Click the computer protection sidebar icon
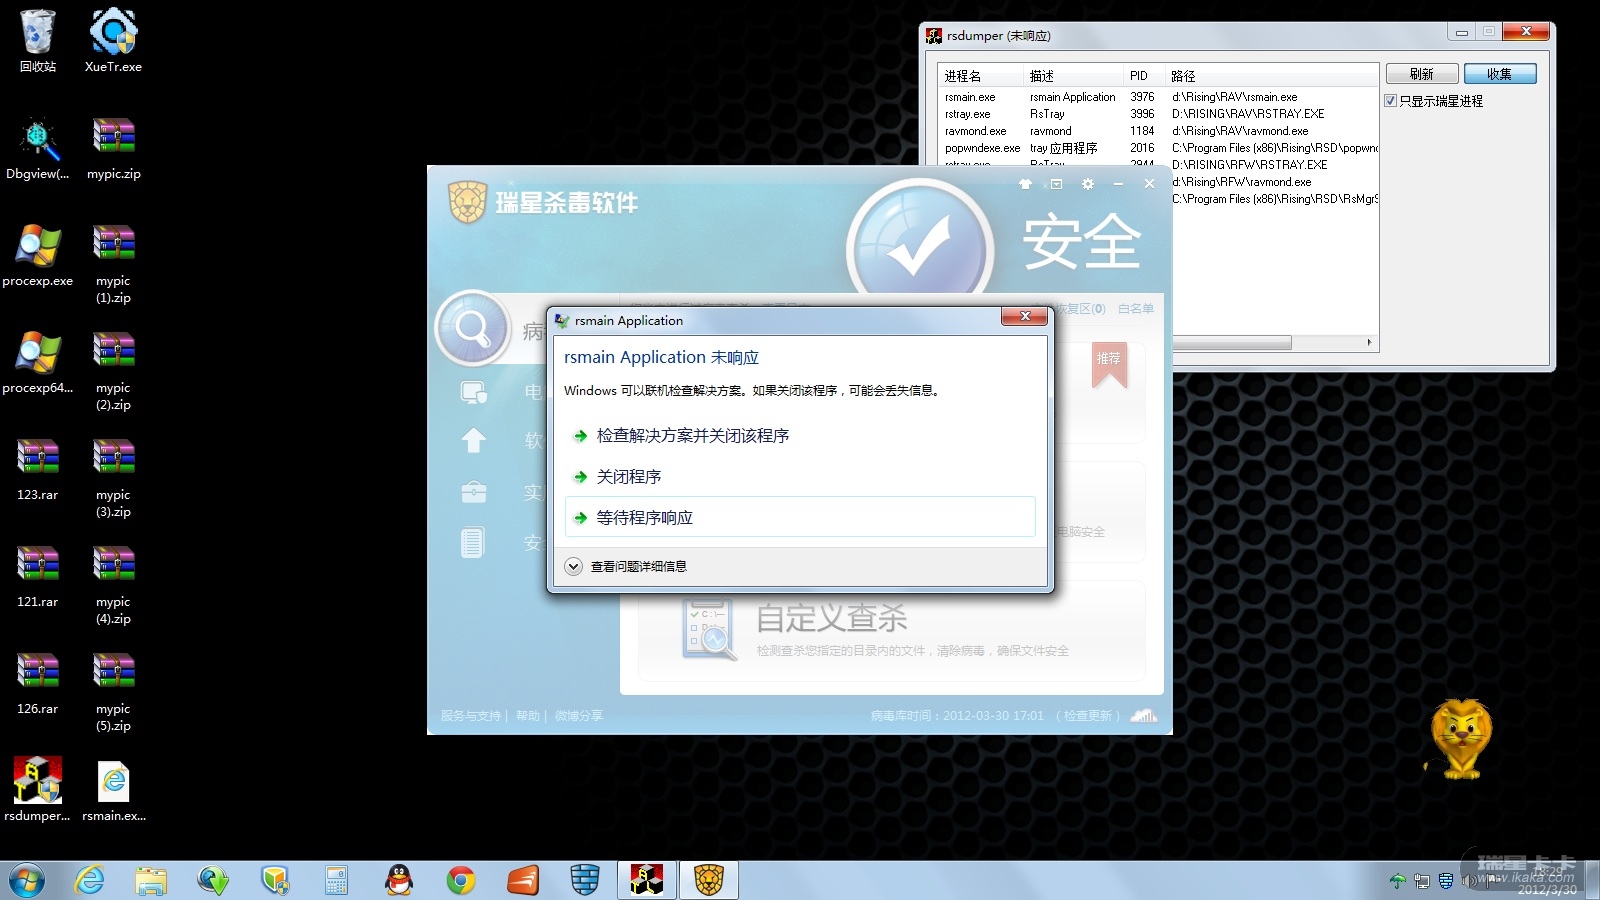 pos(474,392)
